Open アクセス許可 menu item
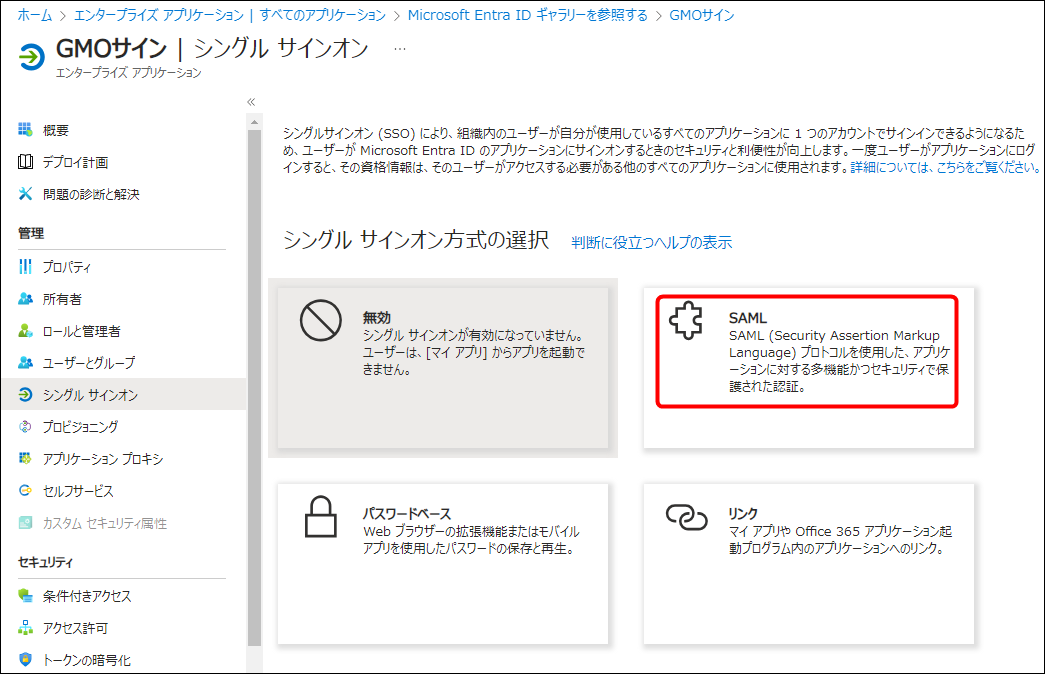The image size is (1045, 674). click(x=75, y=628)
